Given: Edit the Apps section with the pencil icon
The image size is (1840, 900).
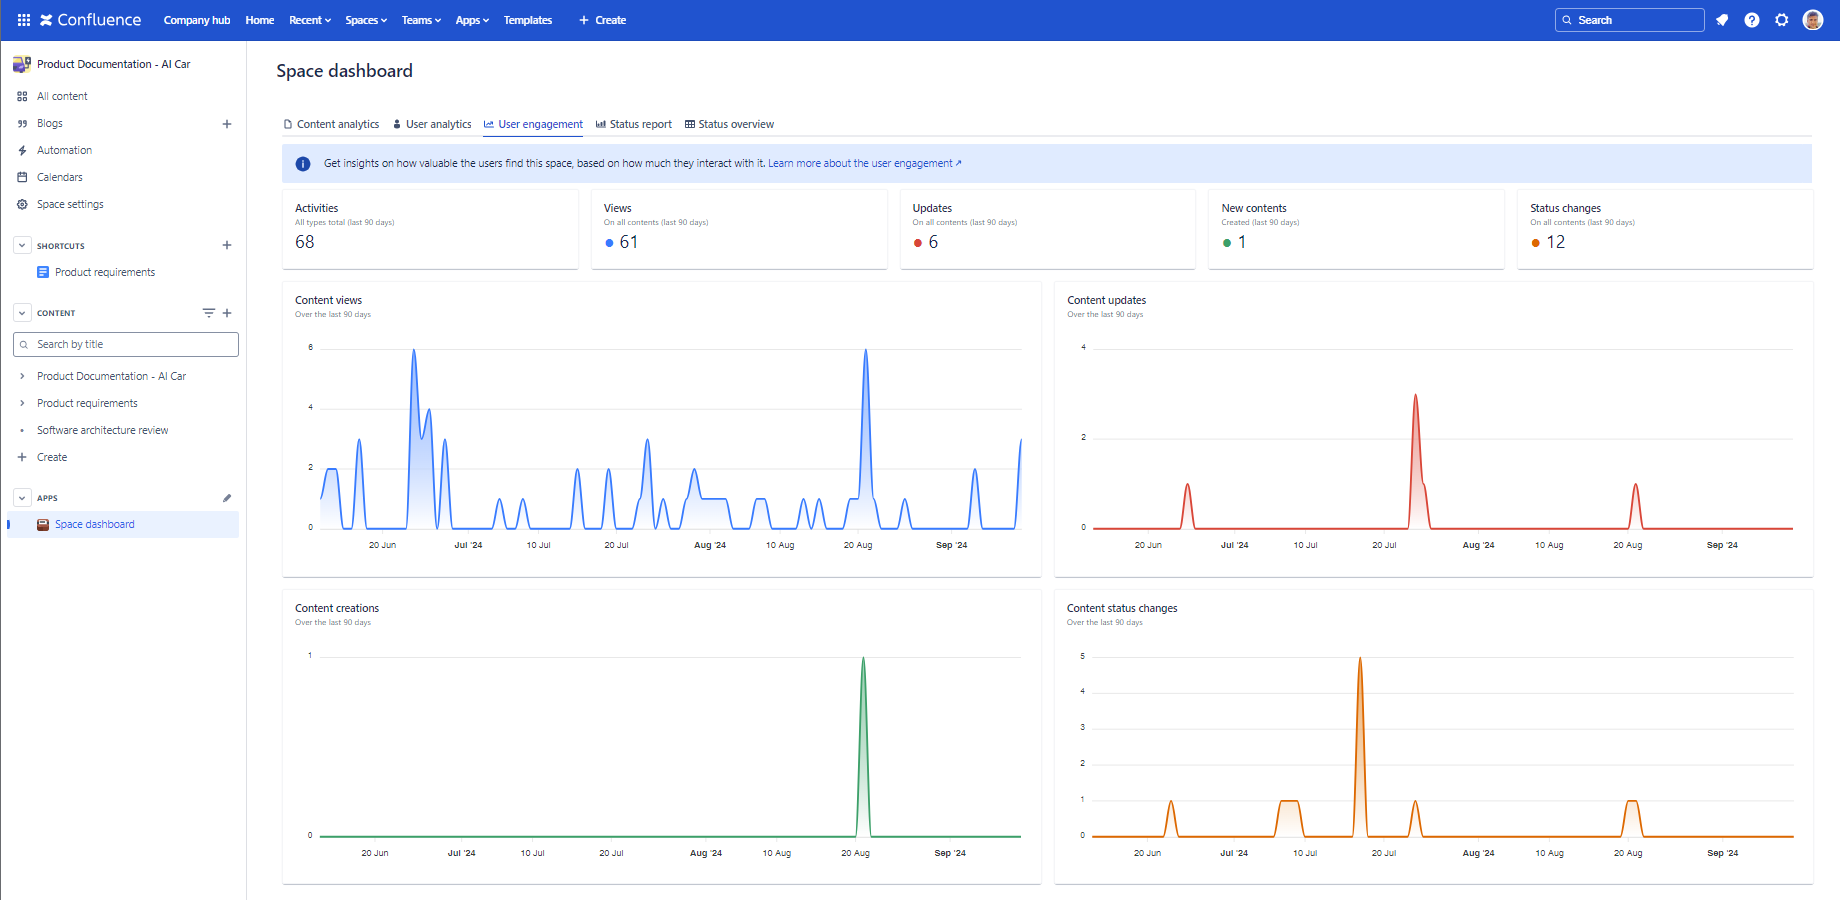Looking at the screenshot, I should [227, 497].
